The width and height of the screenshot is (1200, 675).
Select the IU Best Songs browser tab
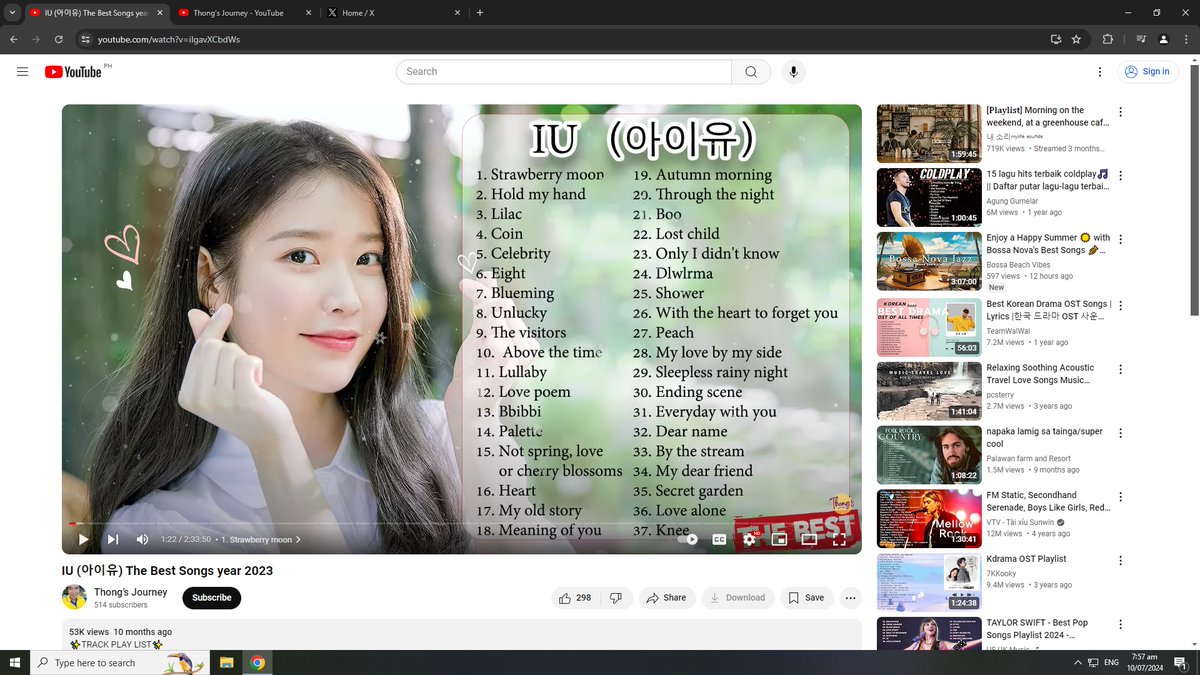click(96, 13)
